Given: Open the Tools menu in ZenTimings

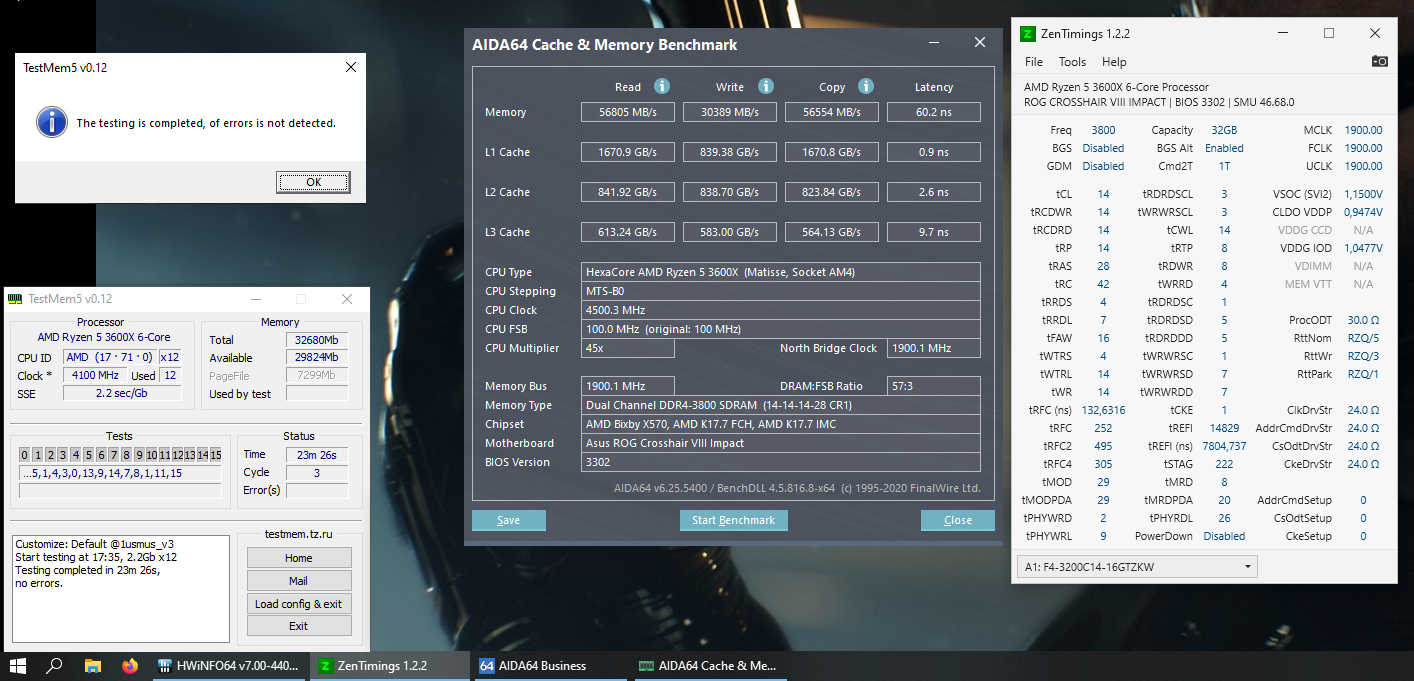Looking at the screenshot, I should point(1072,62).
